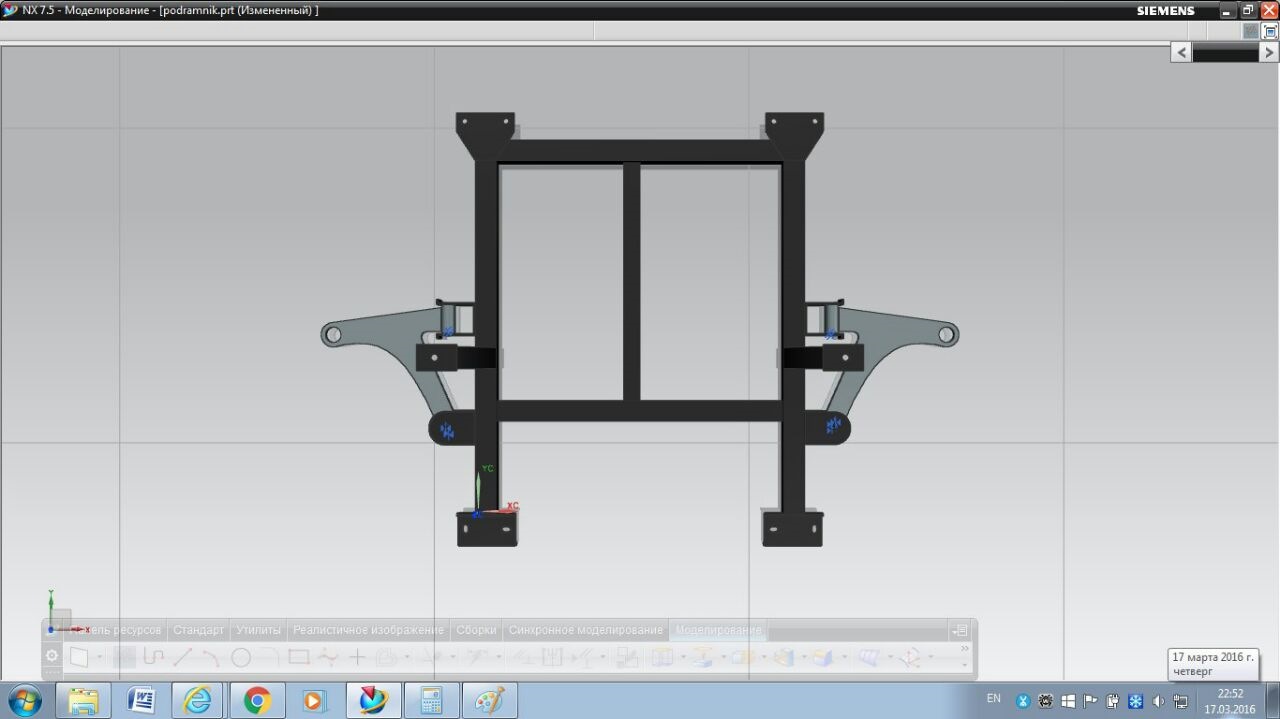The image size is (1280, 719).
Task: Open Calculator from the taskbar
Action: pyautogui.click(x=431, y=701)
